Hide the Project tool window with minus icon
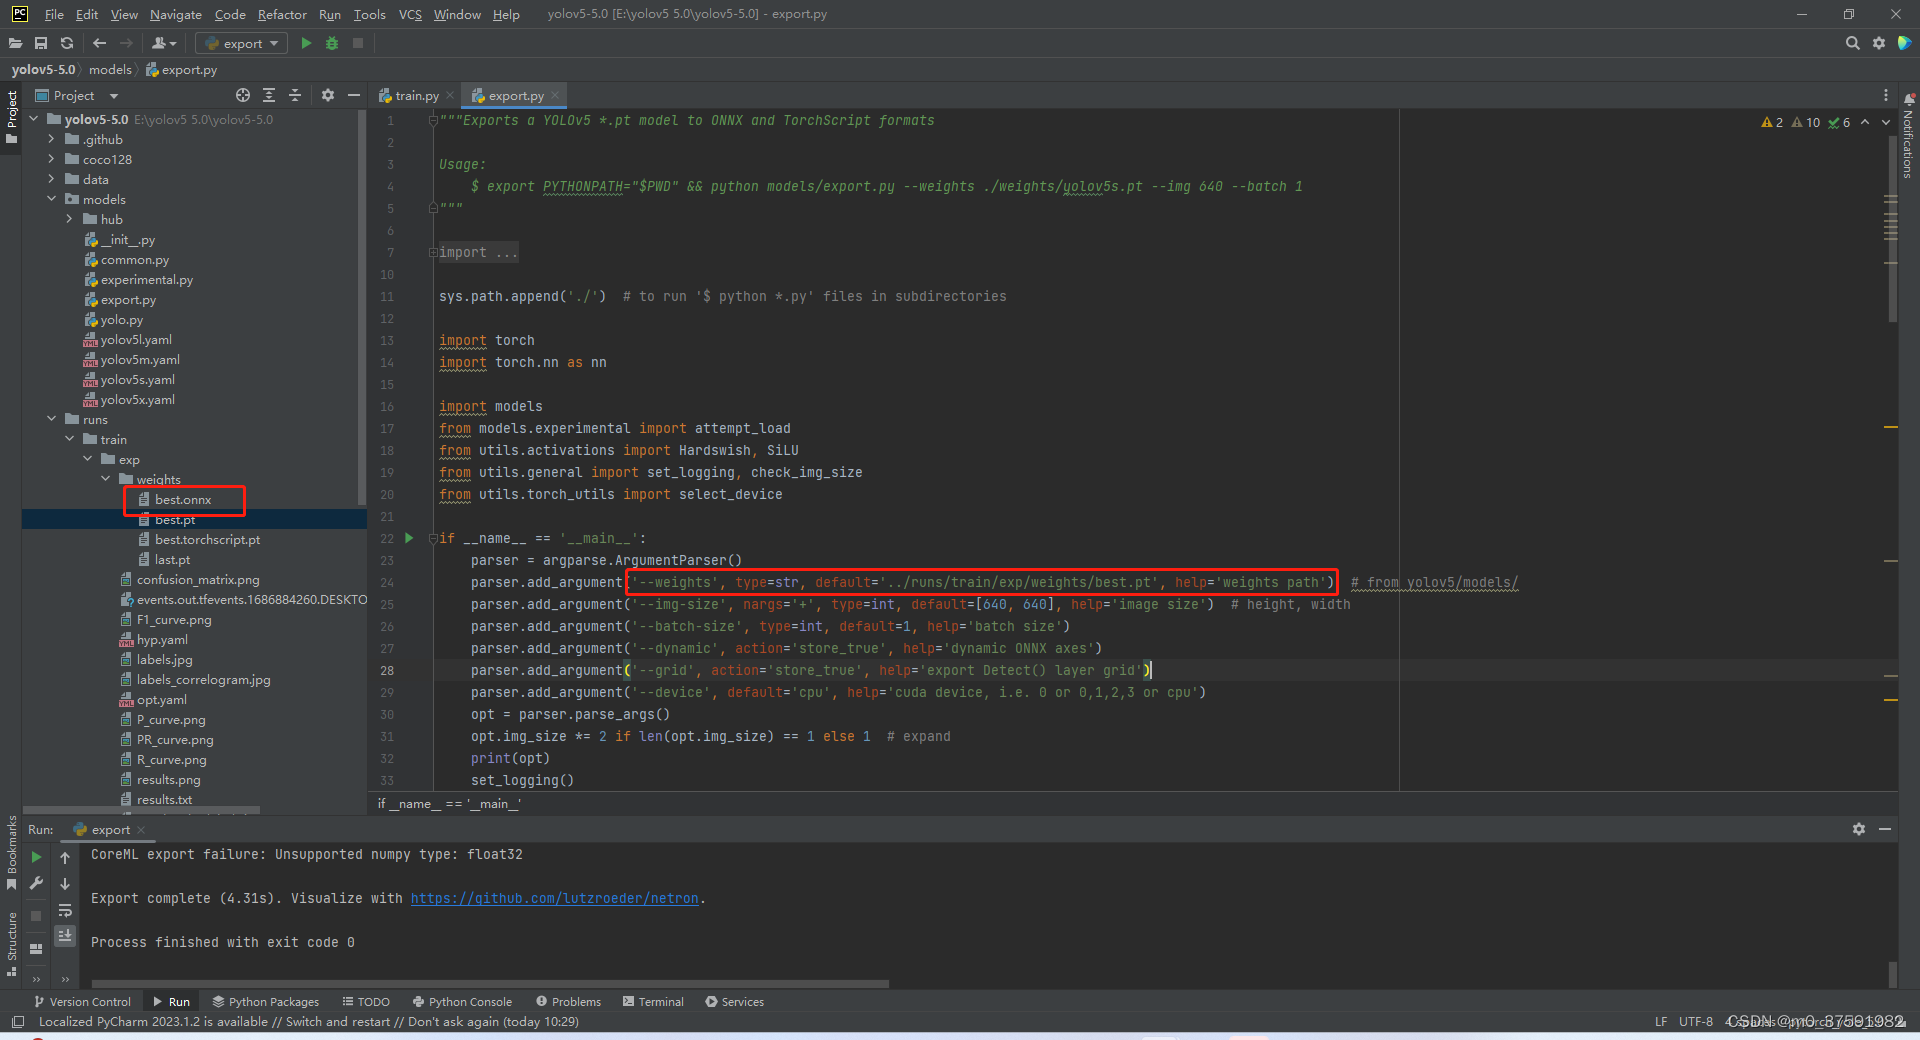Screen dimensions: 1920x1040 tap(353, 95)
